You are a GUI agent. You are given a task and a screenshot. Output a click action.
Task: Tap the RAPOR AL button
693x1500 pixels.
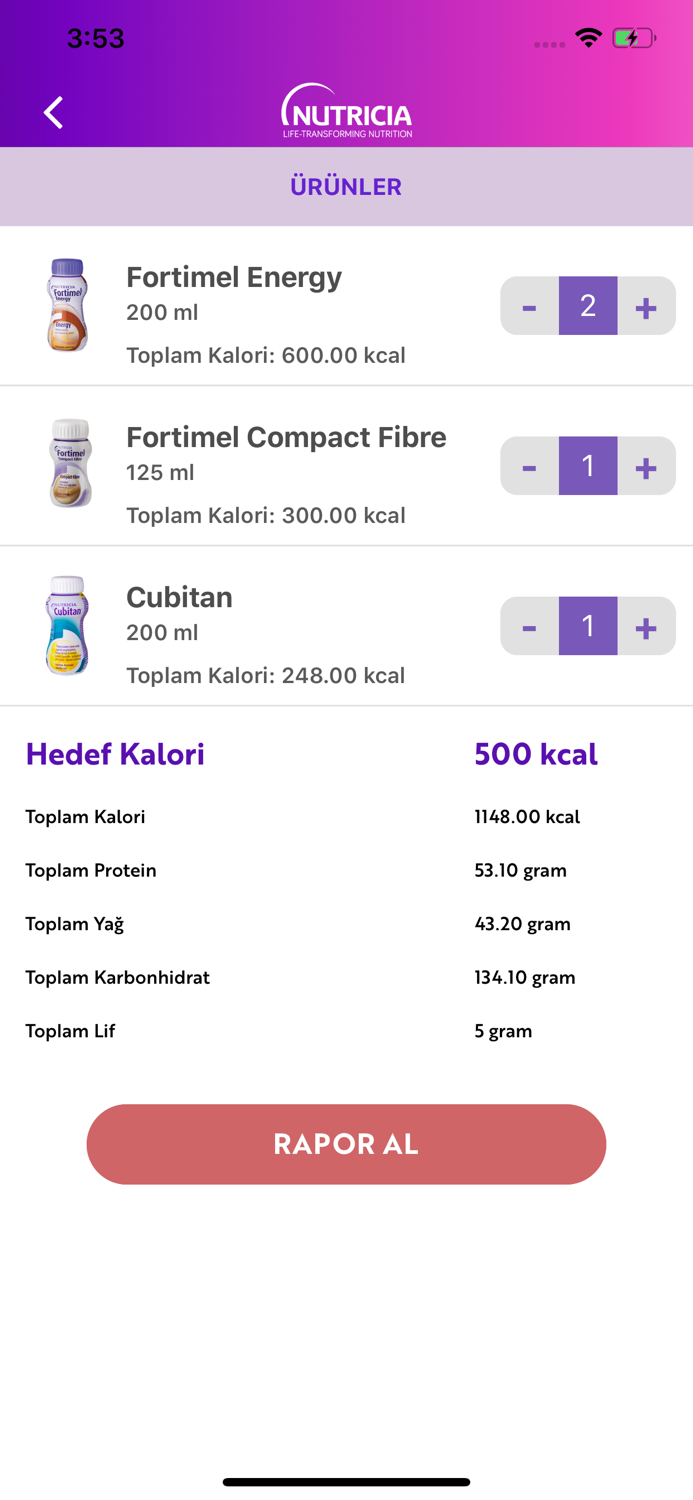coord(346,1144)
